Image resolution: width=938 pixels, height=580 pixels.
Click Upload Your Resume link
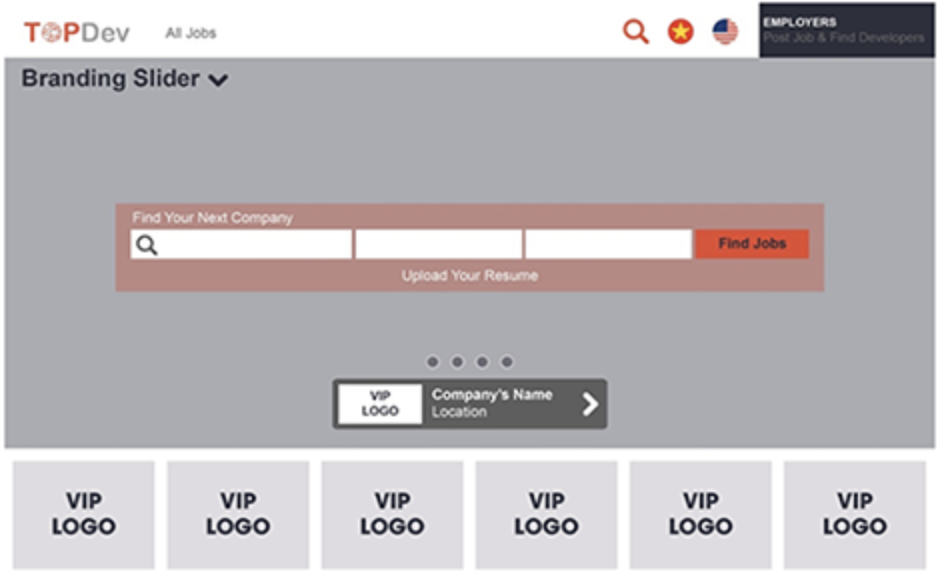coord(470,276)
